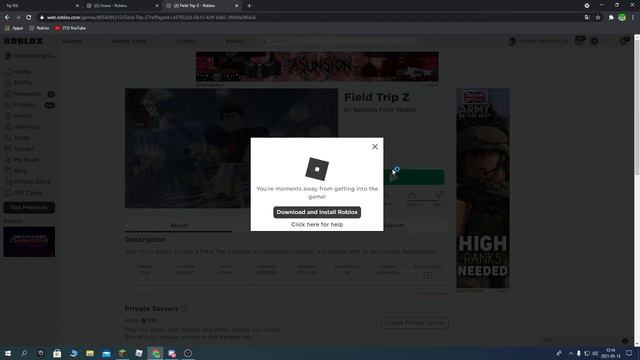The width and height of the screenshot is (640, 360).
Task: Close the Field Trip Z browser tab
Action: coord(236,6)
